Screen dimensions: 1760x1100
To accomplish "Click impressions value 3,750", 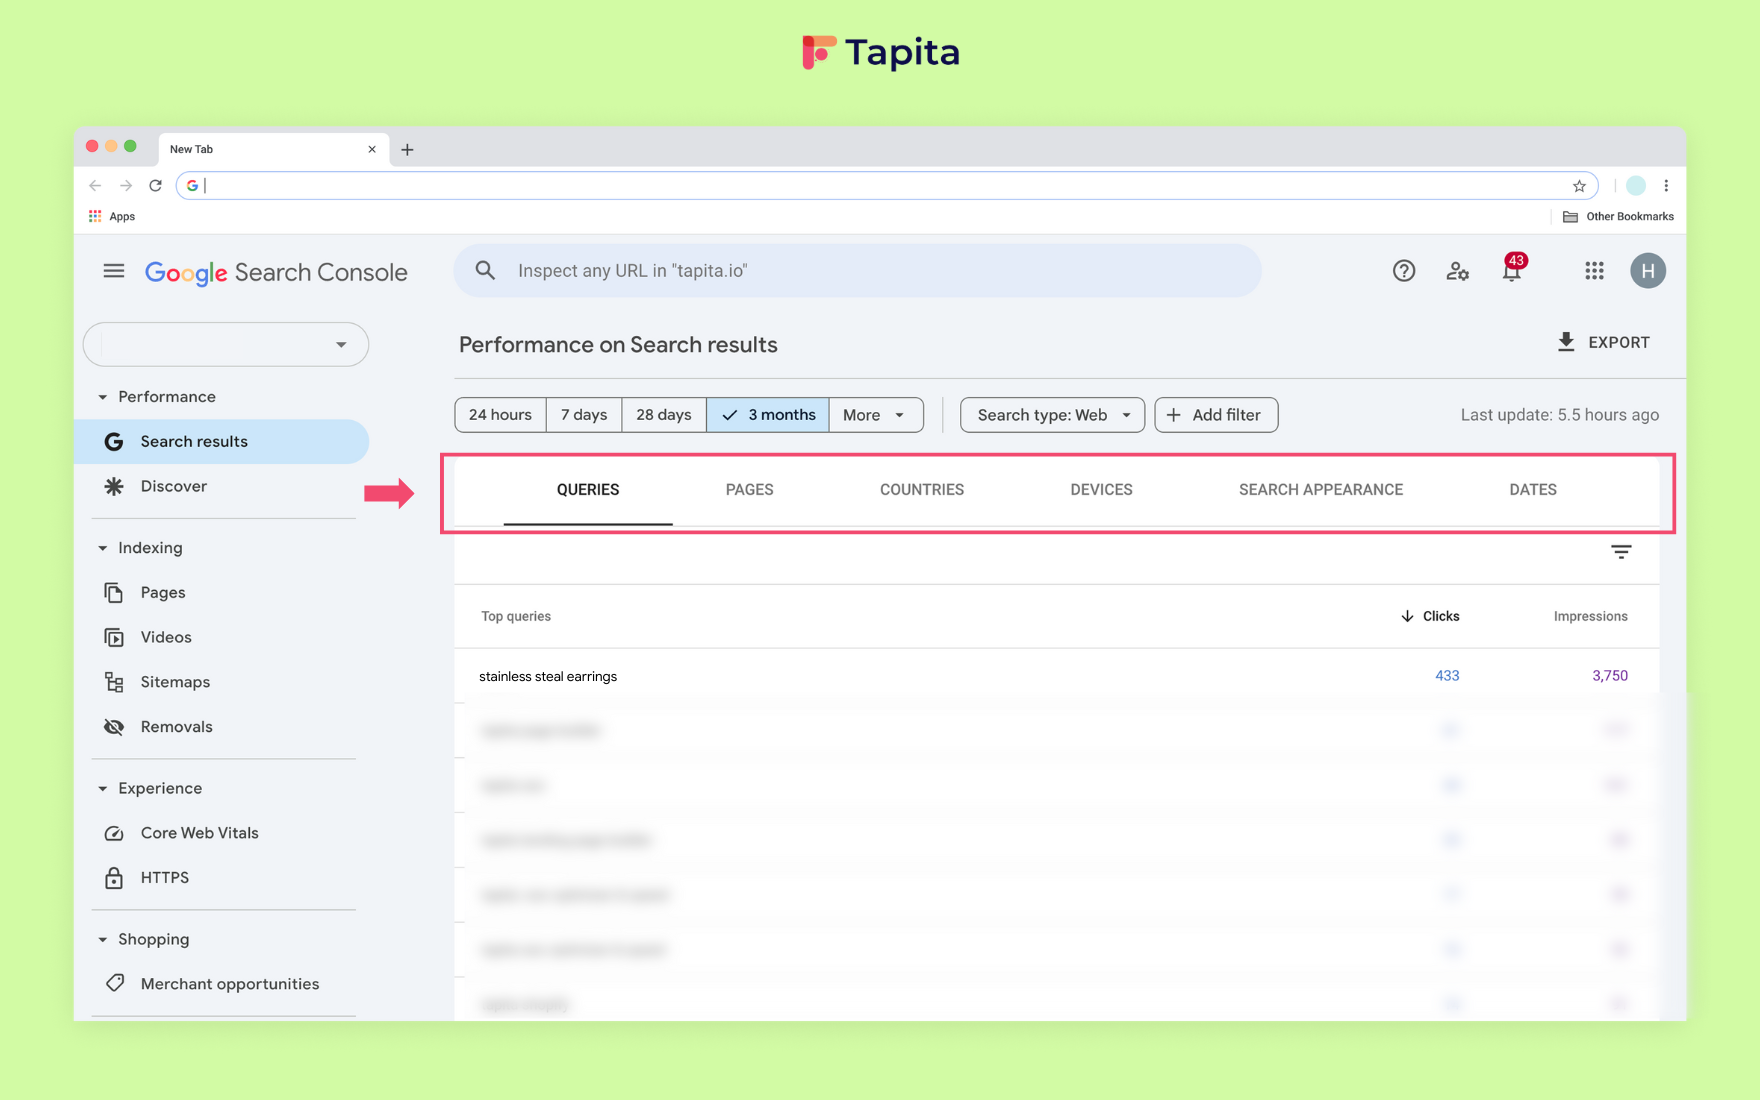I will 1610,676.
